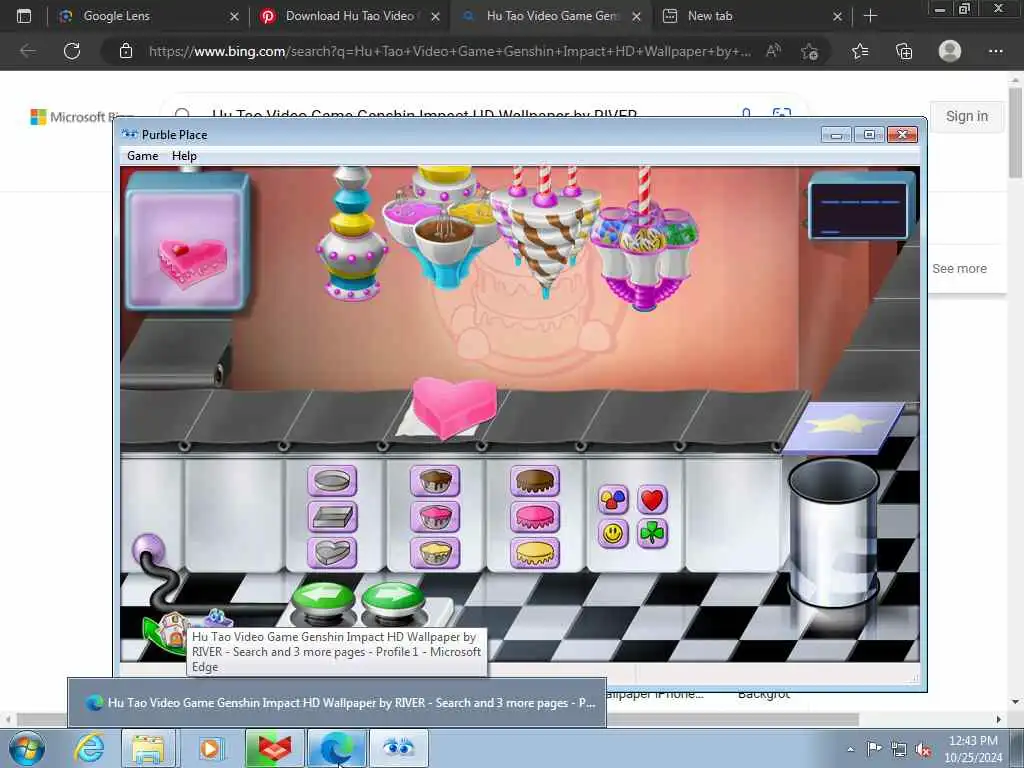Refresh the Bing page

pos(72,51)
